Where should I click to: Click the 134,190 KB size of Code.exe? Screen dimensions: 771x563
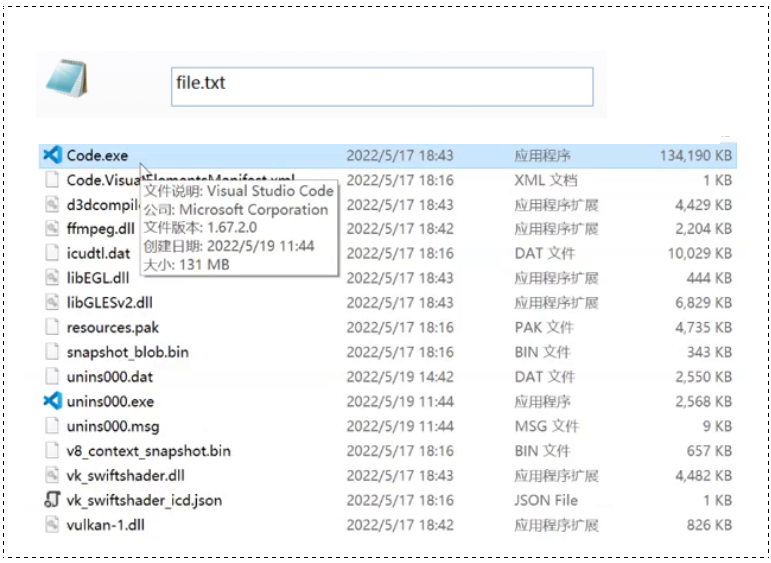click(x=695, y=156)
